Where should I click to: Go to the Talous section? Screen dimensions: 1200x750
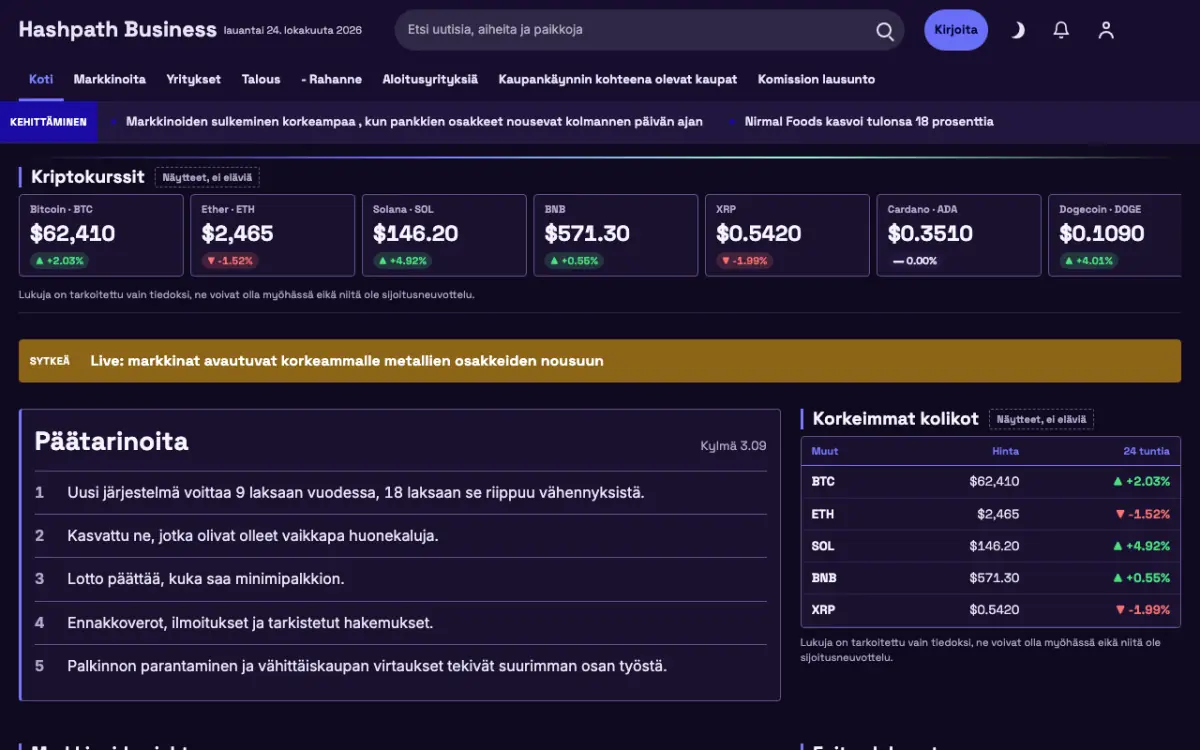click(261, 79)
